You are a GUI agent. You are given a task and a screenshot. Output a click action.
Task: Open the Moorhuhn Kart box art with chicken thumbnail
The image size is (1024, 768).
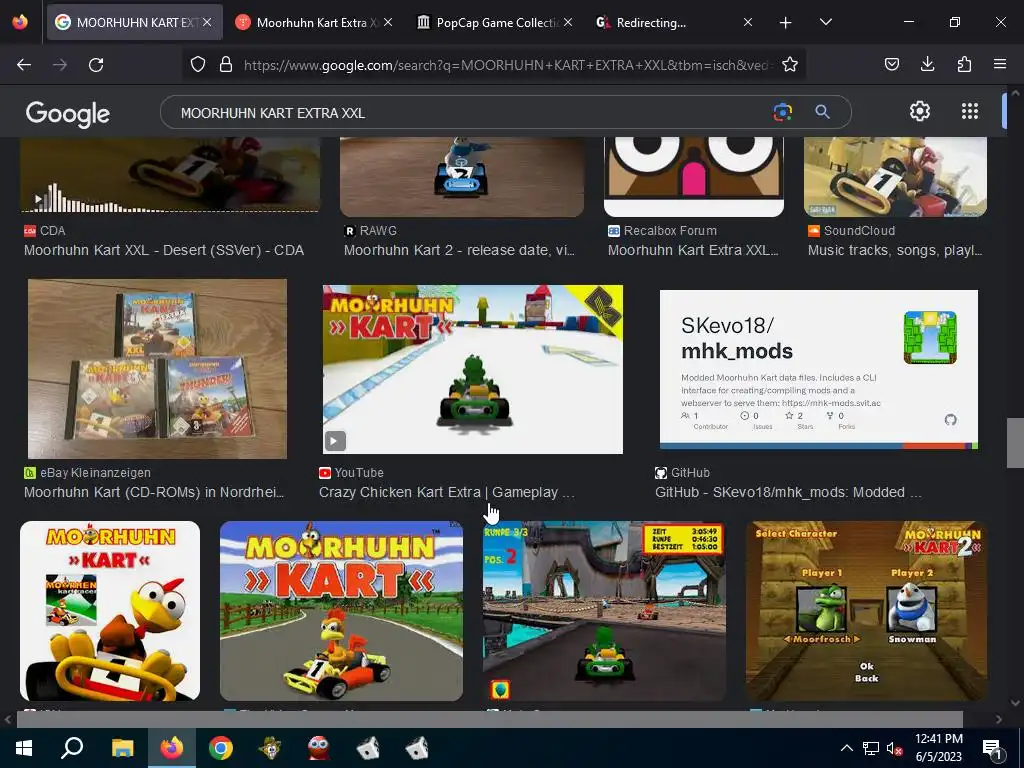click(x=110, y=611)
